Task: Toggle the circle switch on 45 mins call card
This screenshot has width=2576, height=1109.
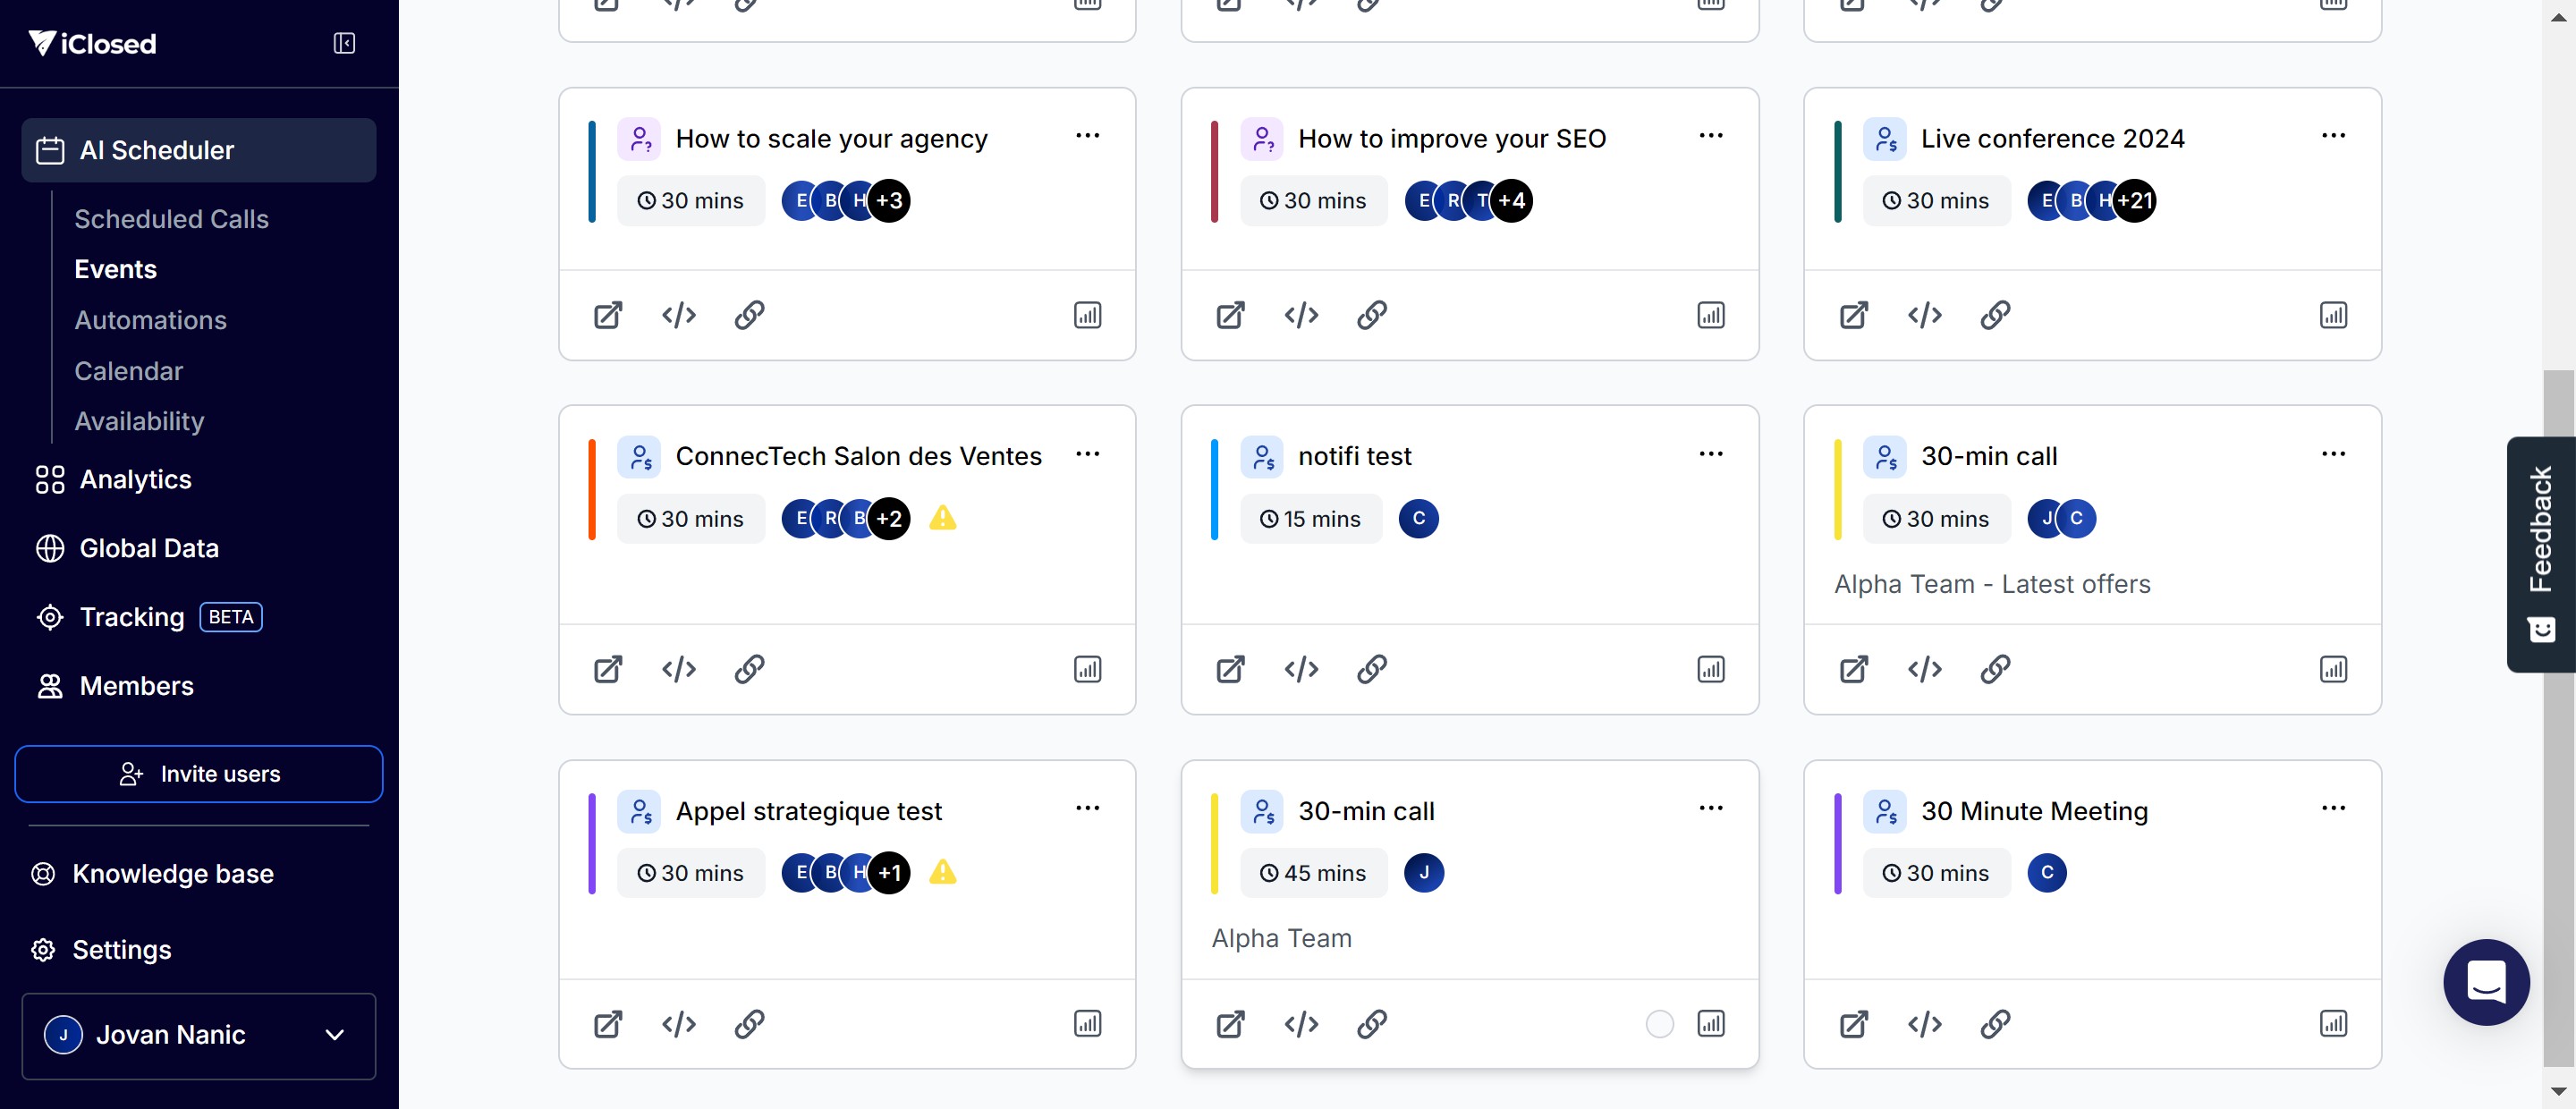Action: 1659,1023
